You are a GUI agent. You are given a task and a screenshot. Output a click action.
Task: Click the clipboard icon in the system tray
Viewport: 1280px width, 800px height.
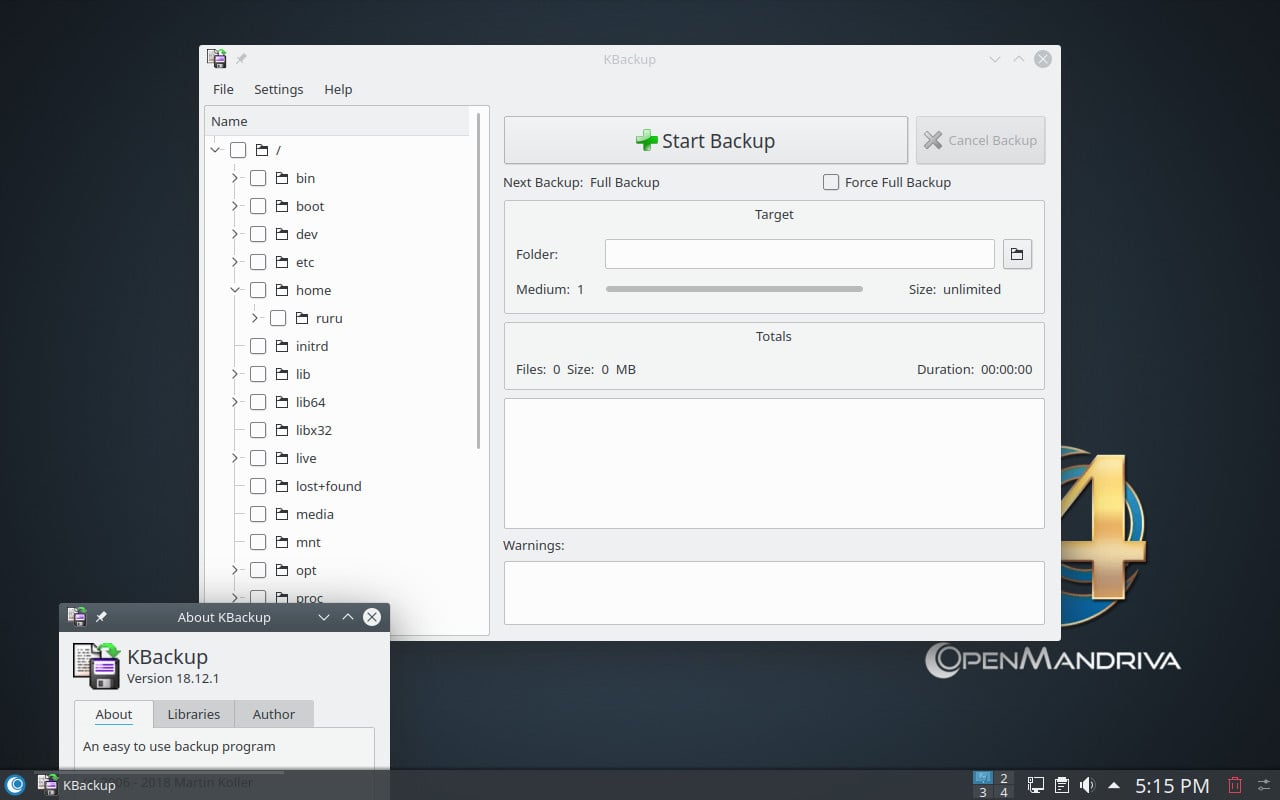tap(1060, 785)
